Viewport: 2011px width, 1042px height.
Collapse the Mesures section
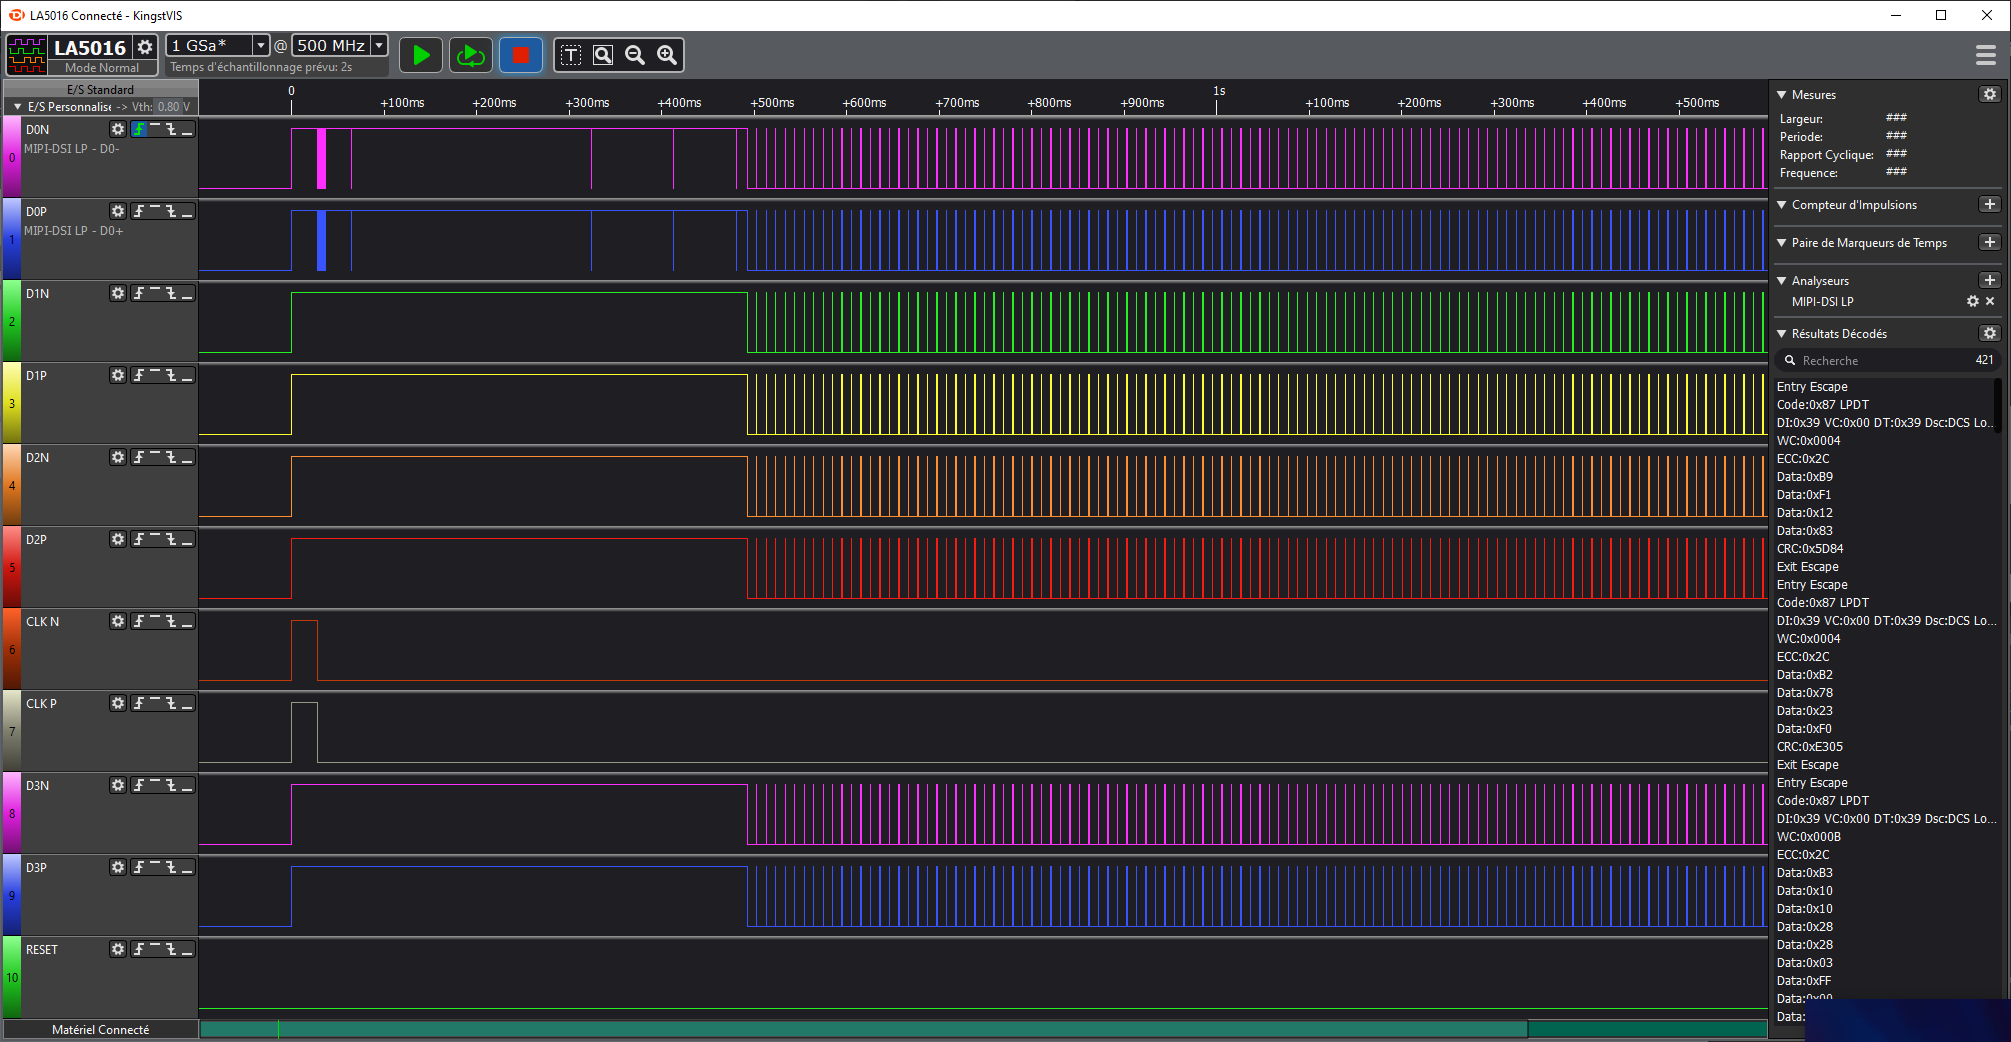[x=1782, y=95]
